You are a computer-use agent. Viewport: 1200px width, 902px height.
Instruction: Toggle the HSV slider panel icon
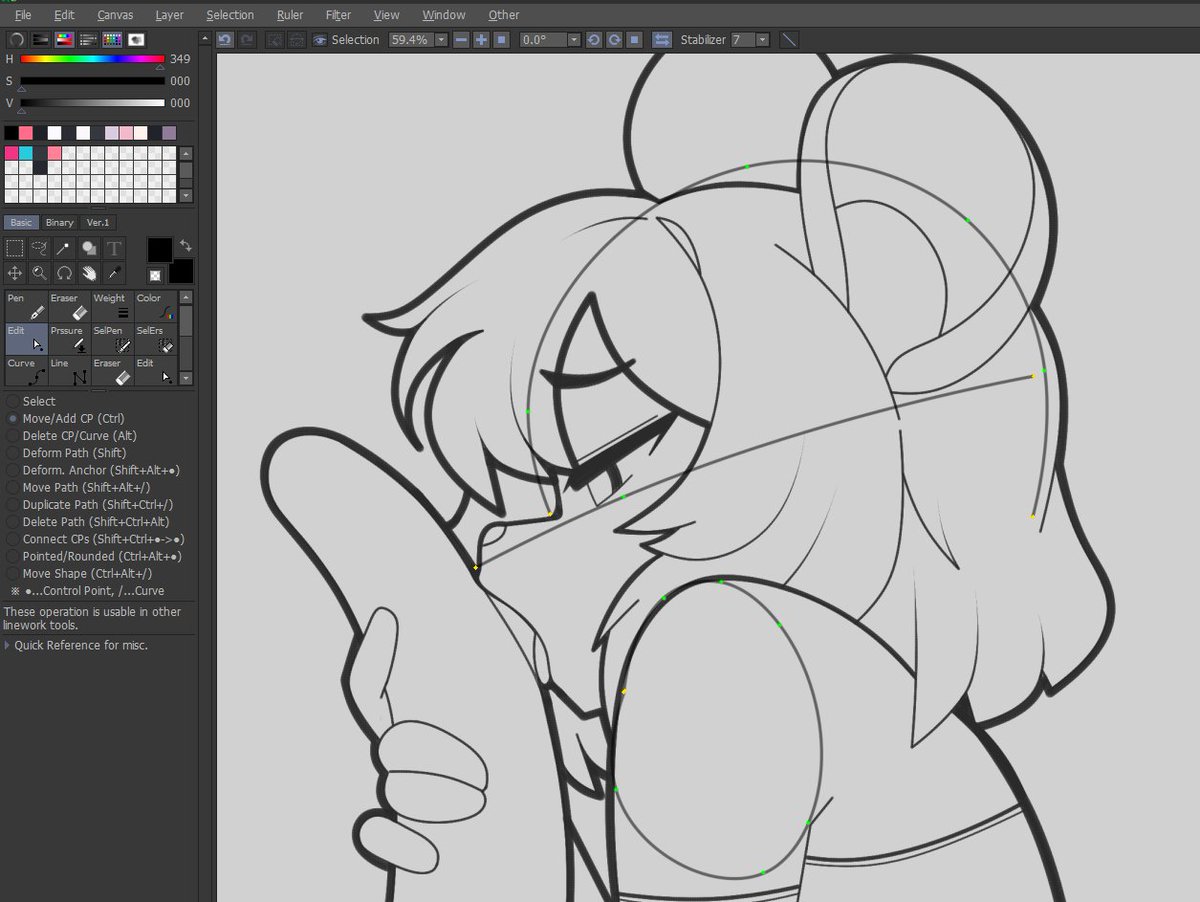pyautogui.click(x=64, y=39)
